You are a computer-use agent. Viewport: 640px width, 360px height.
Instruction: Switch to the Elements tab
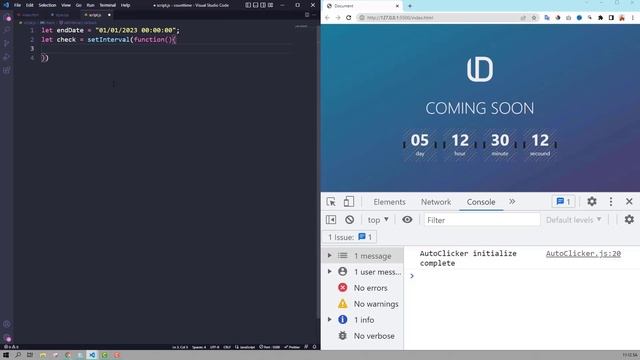pos(389,202)
